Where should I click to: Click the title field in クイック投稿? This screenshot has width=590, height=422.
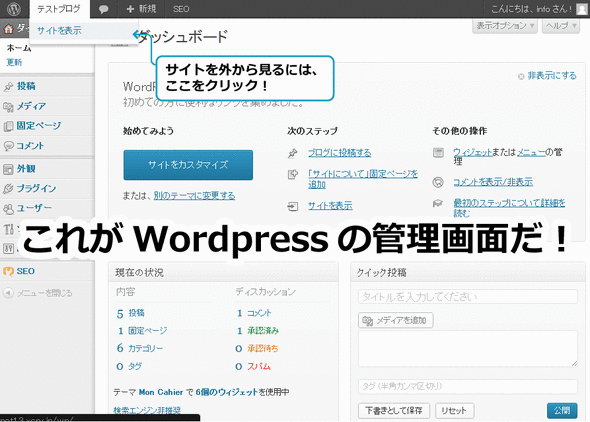(468, 297)
